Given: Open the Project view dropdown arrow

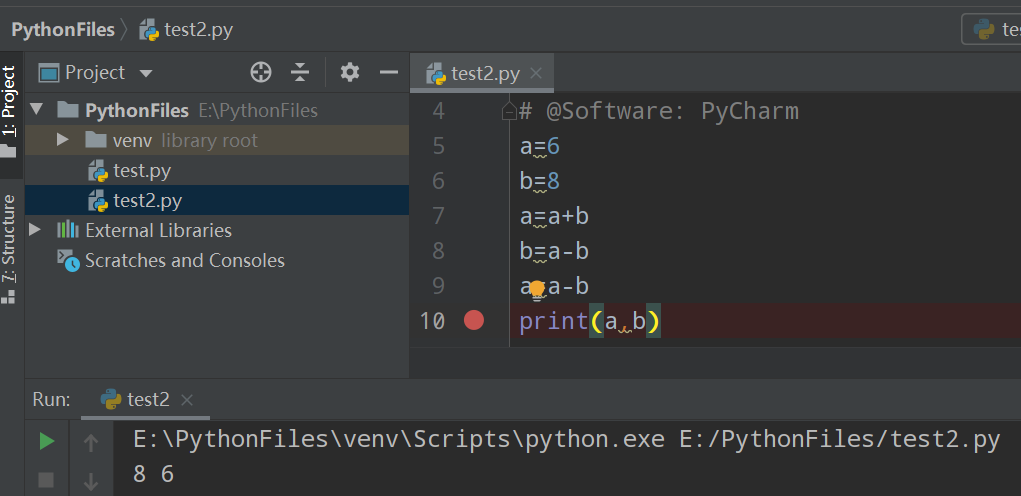Looking at the screenshot, I should pos(146,73).
